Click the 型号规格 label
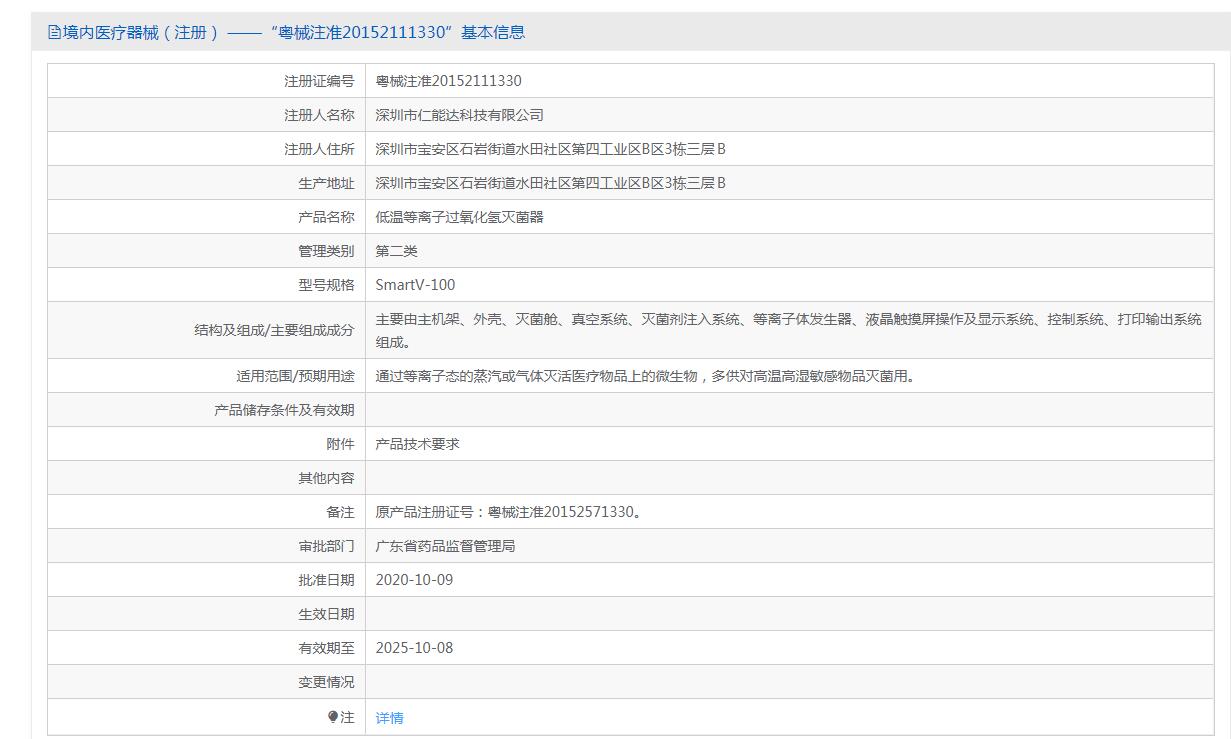 326,285
